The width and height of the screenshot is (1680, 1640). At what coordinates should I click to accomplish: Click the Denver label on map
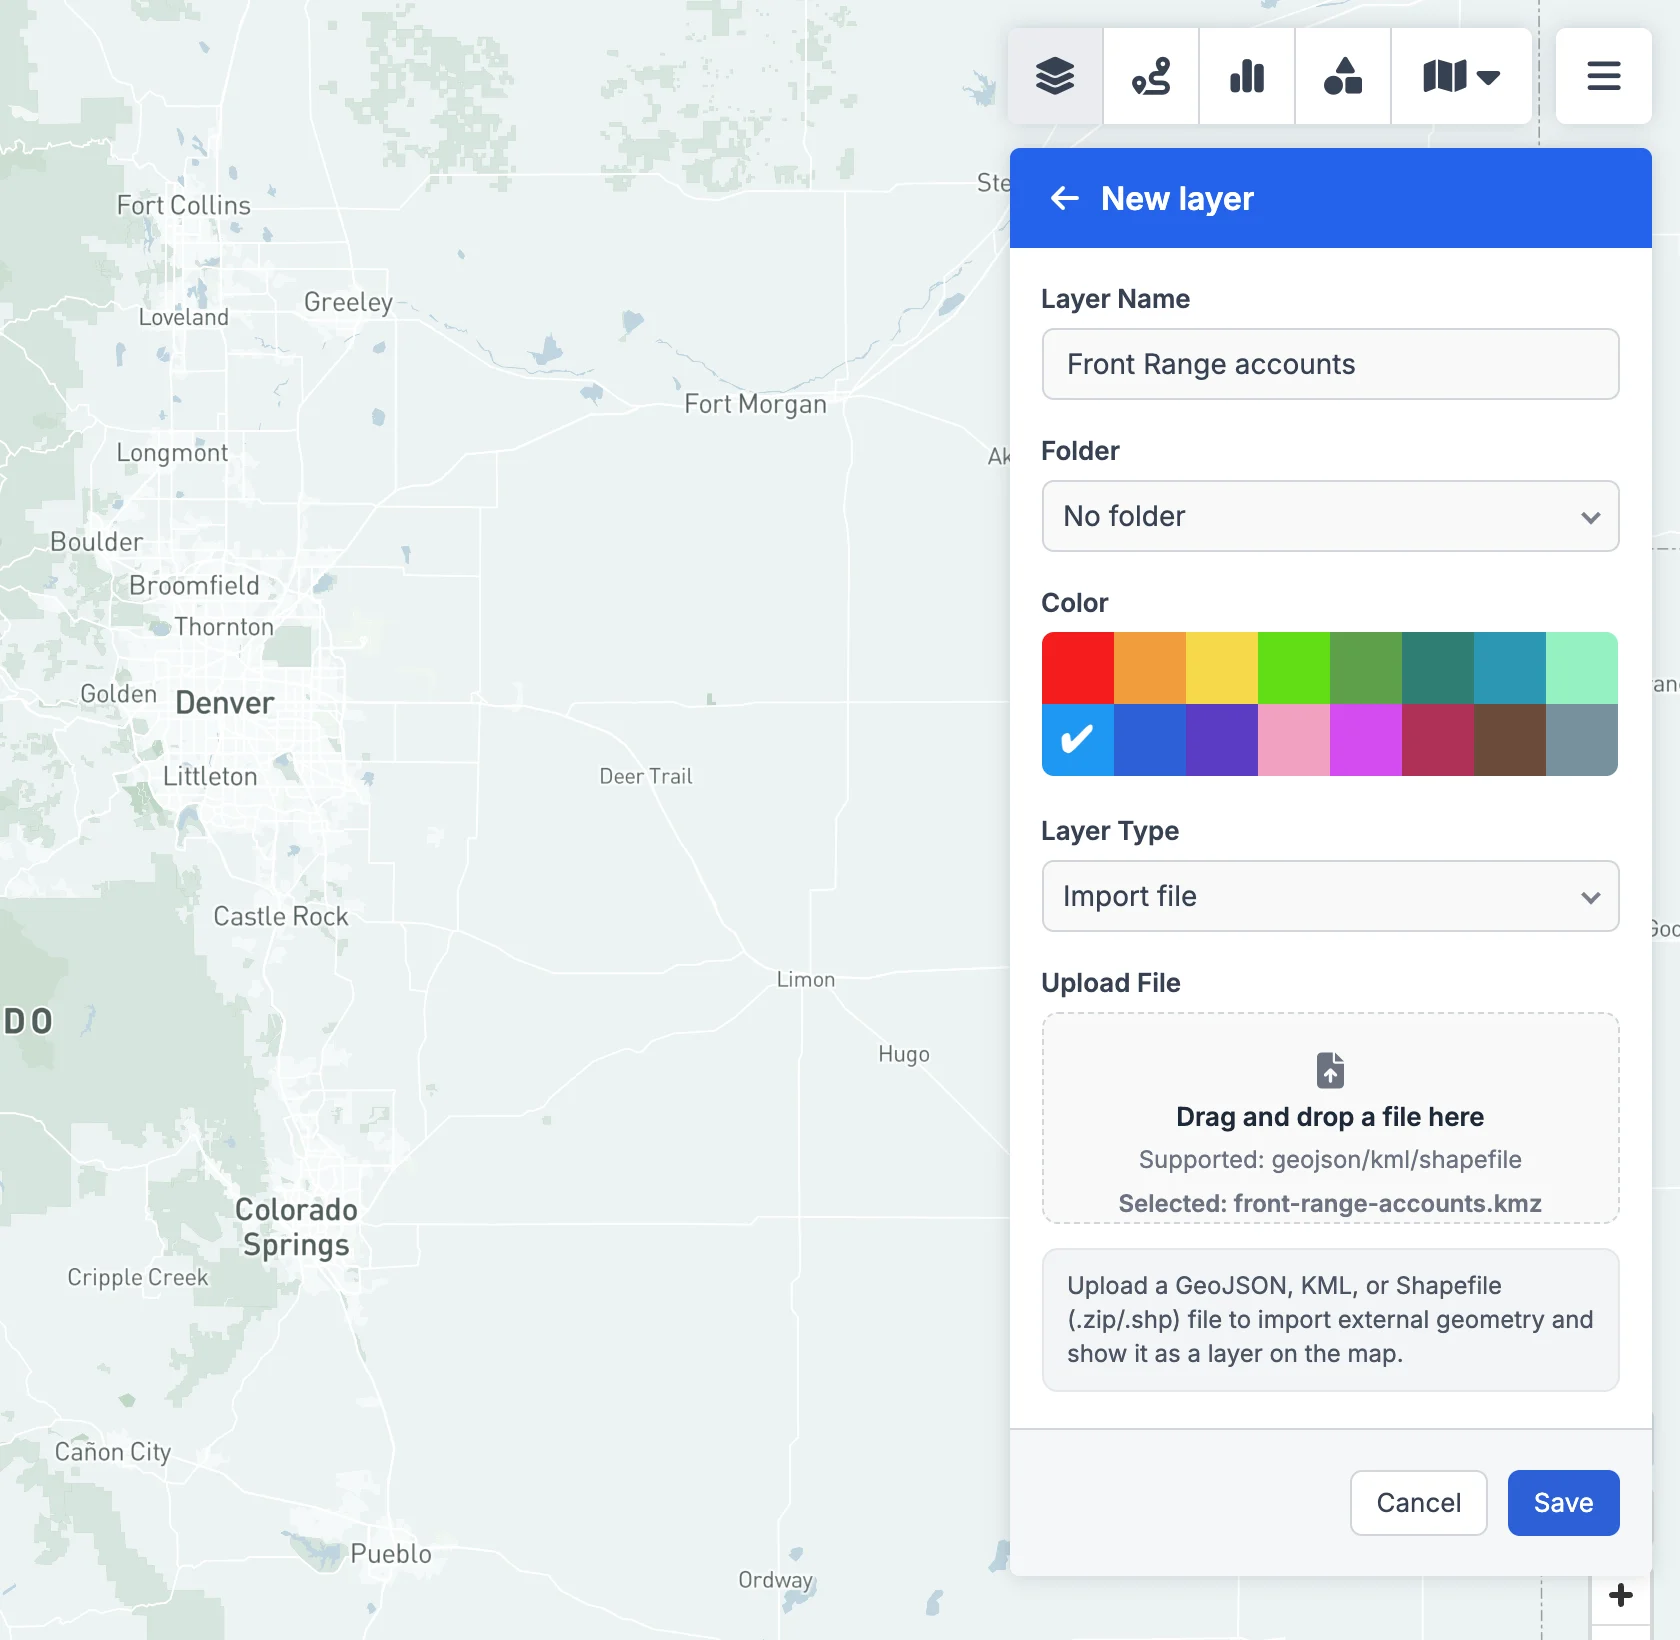[x=225, y=703]
